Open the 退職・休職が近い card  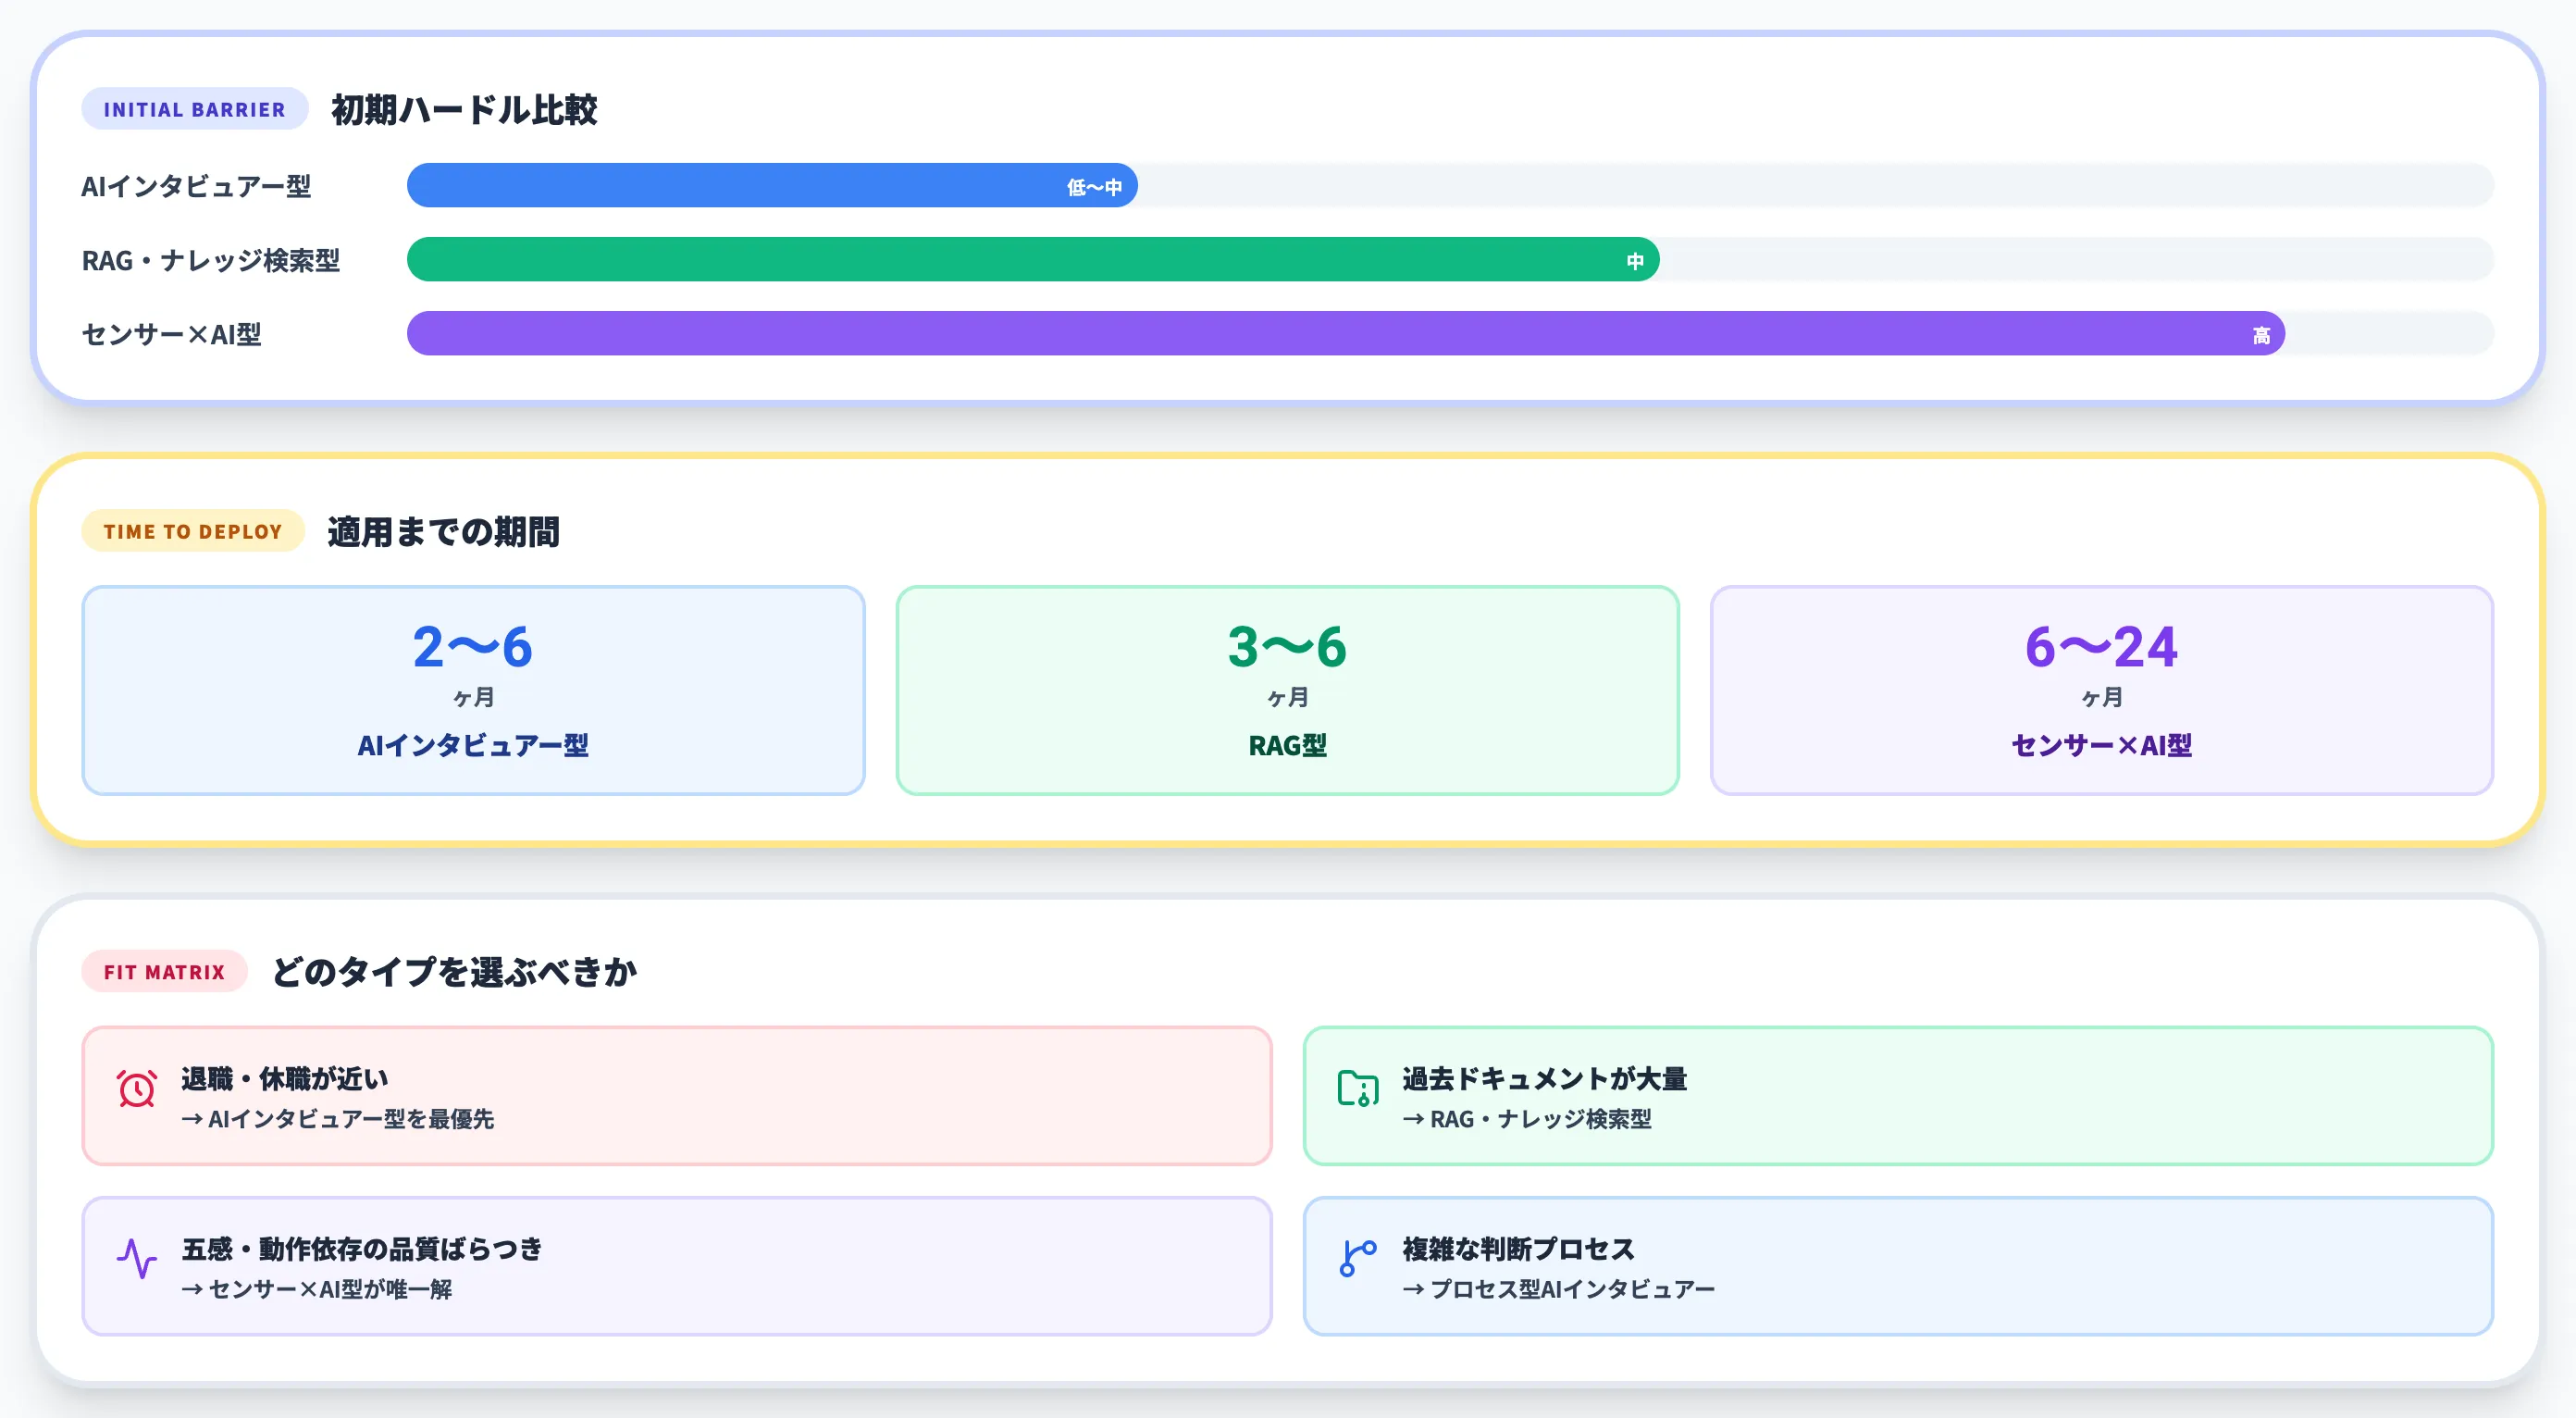(676, 1096)
